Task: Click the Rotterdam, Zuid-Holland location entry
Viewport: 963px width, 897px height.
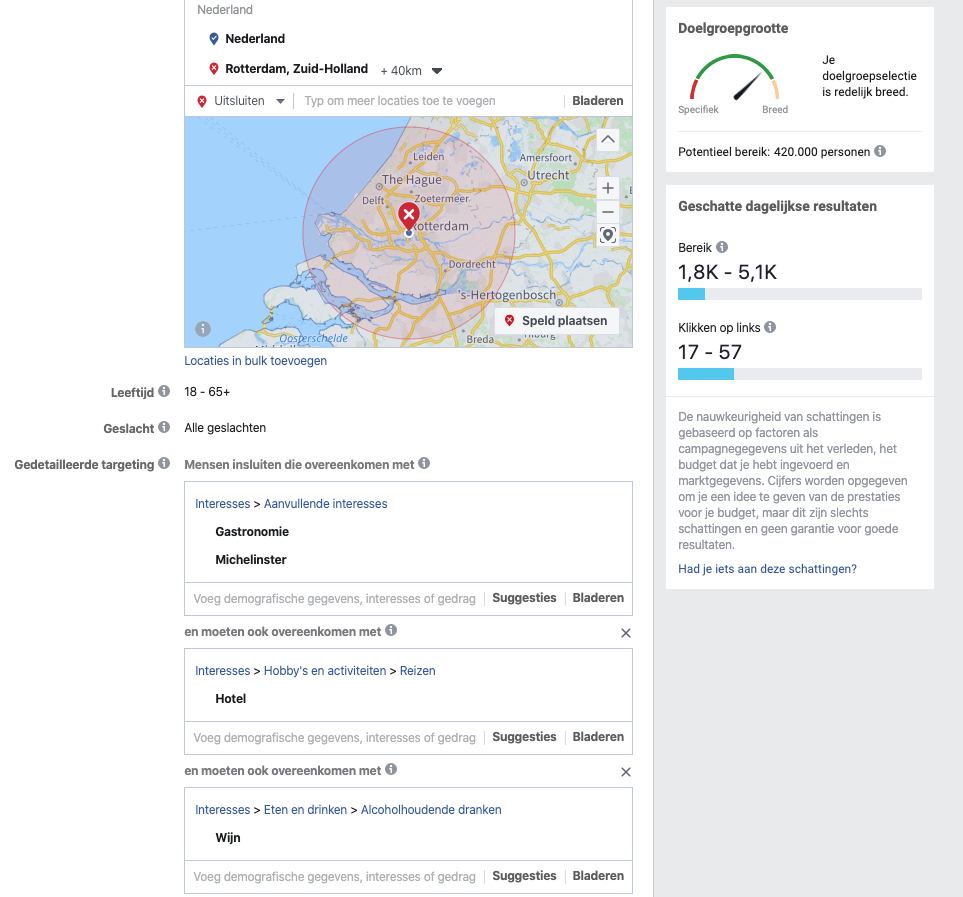Action: 297,69
